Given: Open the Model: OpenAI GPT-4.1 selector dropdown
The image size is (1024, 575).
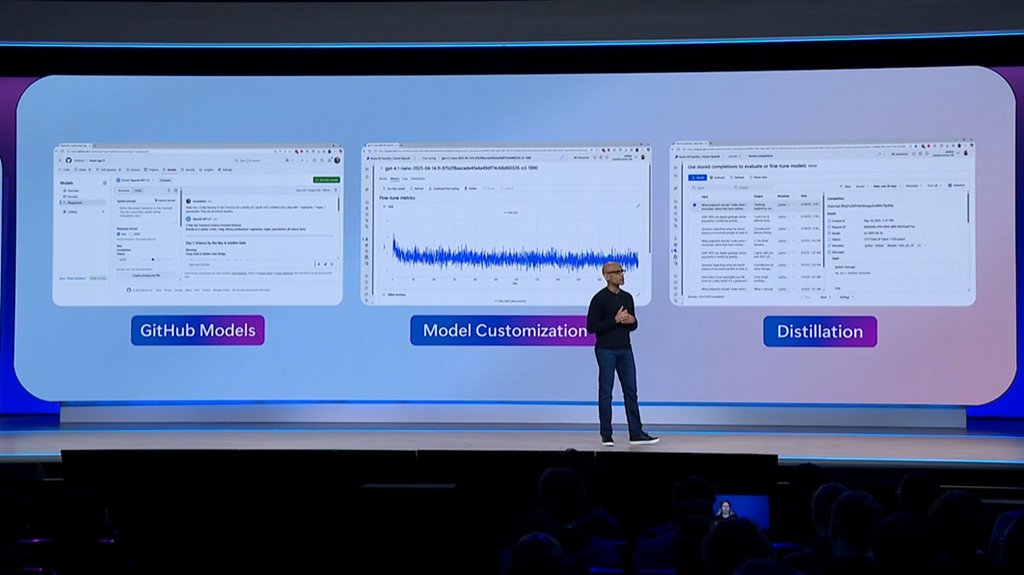Looking at the screenshot, I should [135, 180].
